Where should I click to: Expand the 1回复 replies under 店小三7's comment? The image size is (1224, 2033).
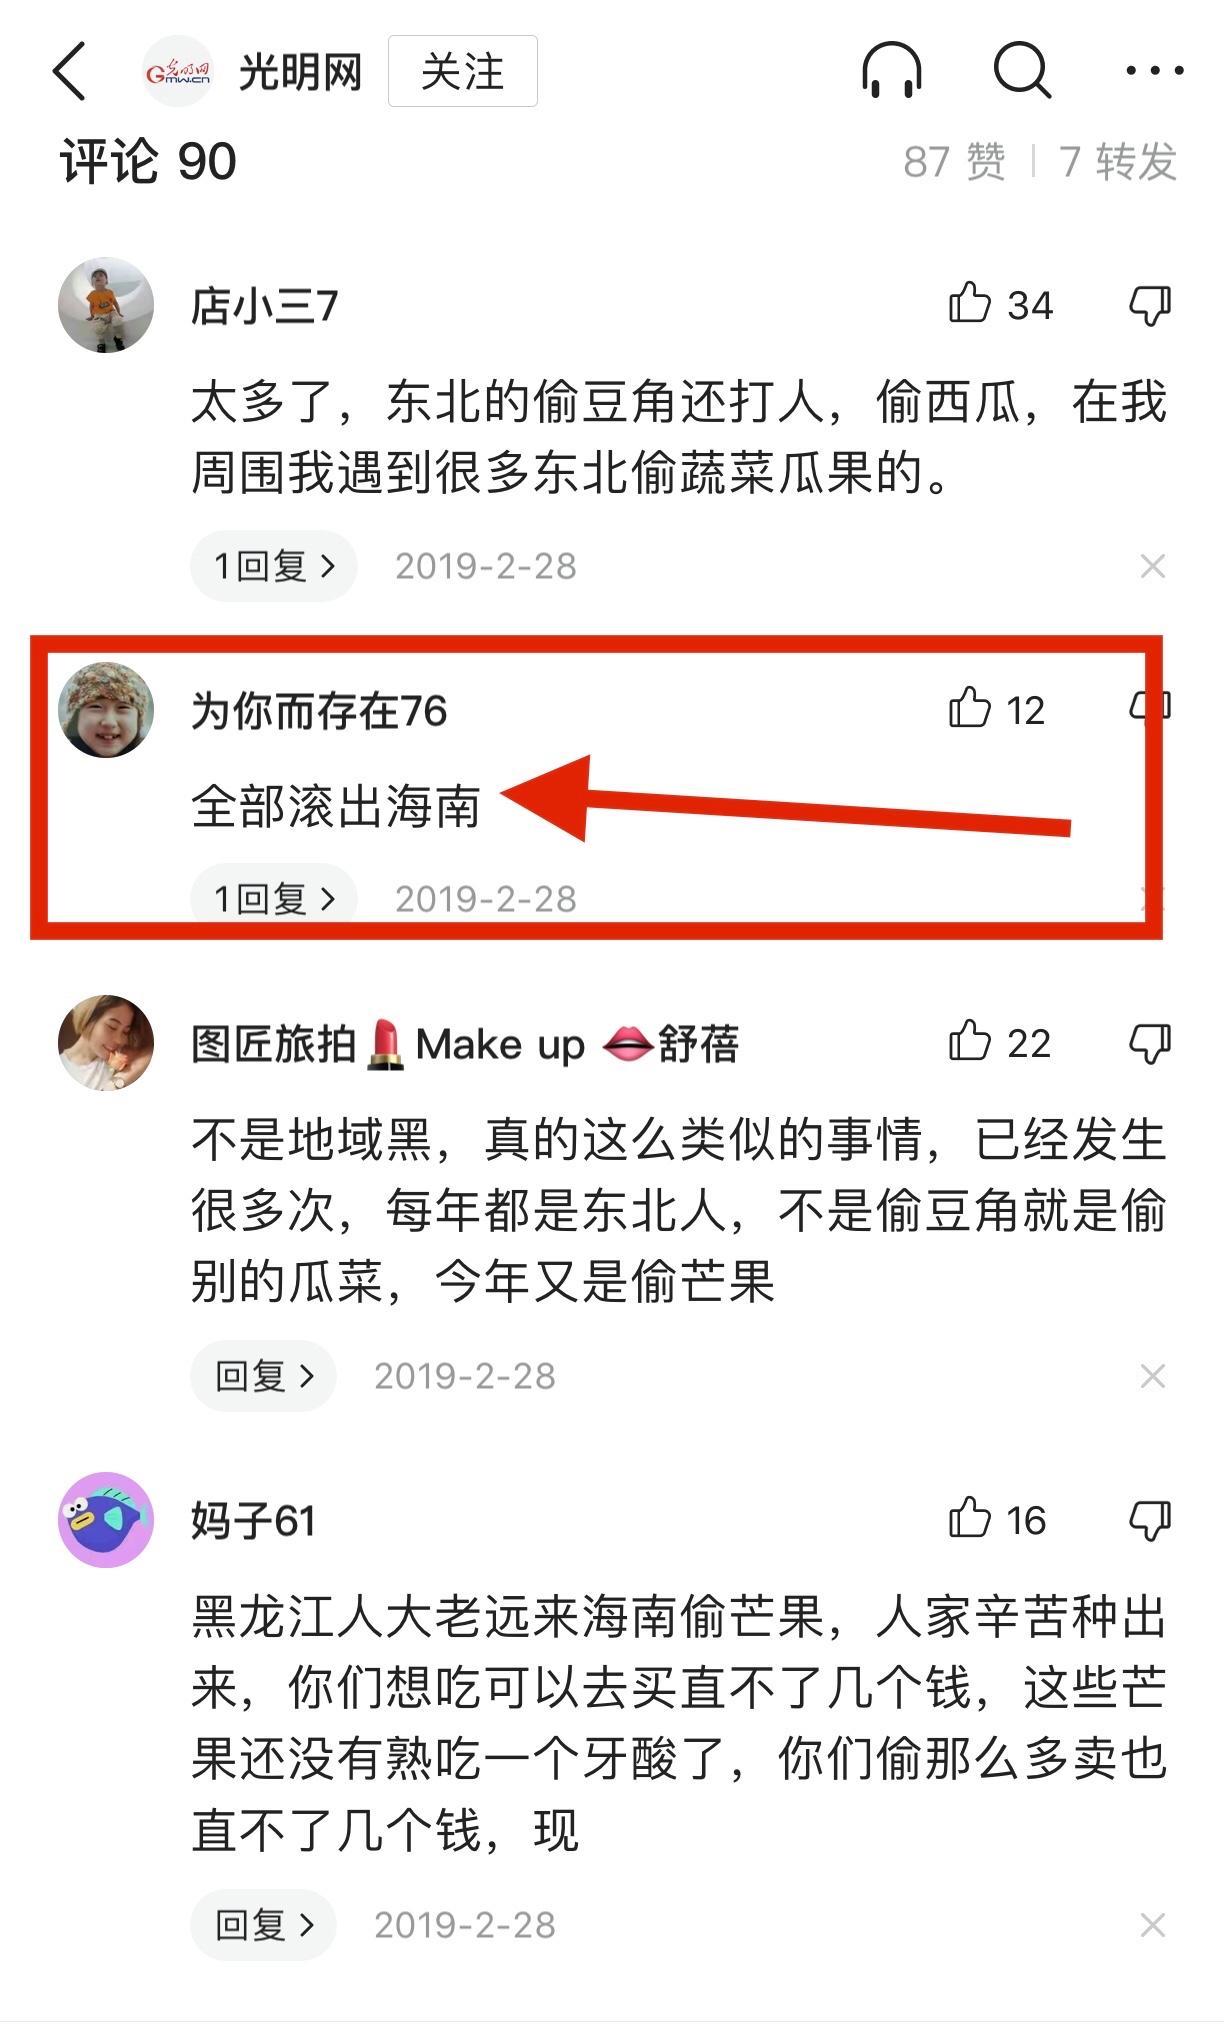pyautogui.click(x=274, y=566)
